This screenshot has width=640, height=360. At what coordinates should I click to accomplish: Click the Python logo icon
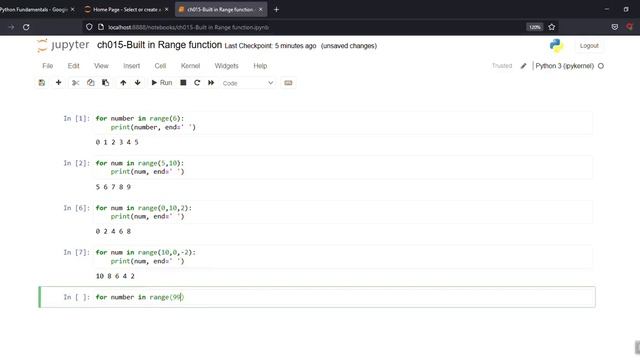556,45
